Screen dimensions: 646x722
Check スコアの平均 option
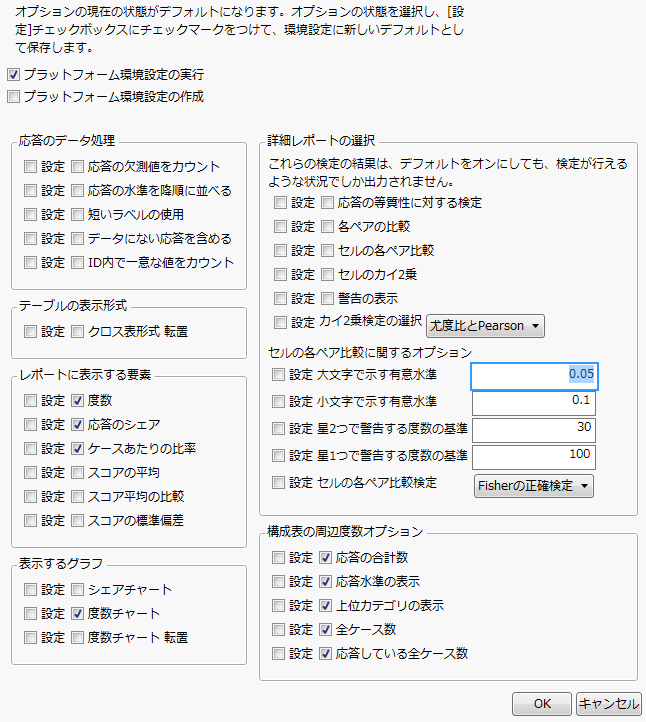click(79, 472)
